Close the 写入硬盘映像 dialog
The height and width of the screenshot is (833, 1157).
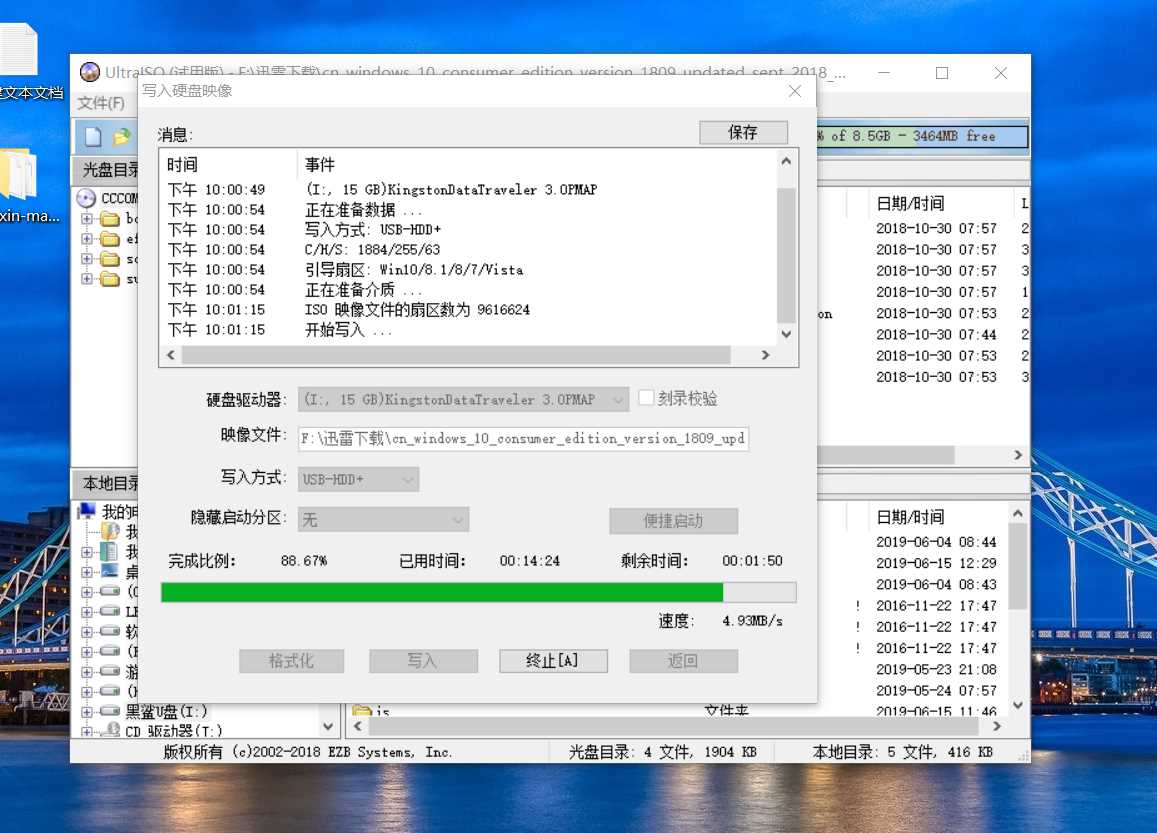(x=795, y=91)
